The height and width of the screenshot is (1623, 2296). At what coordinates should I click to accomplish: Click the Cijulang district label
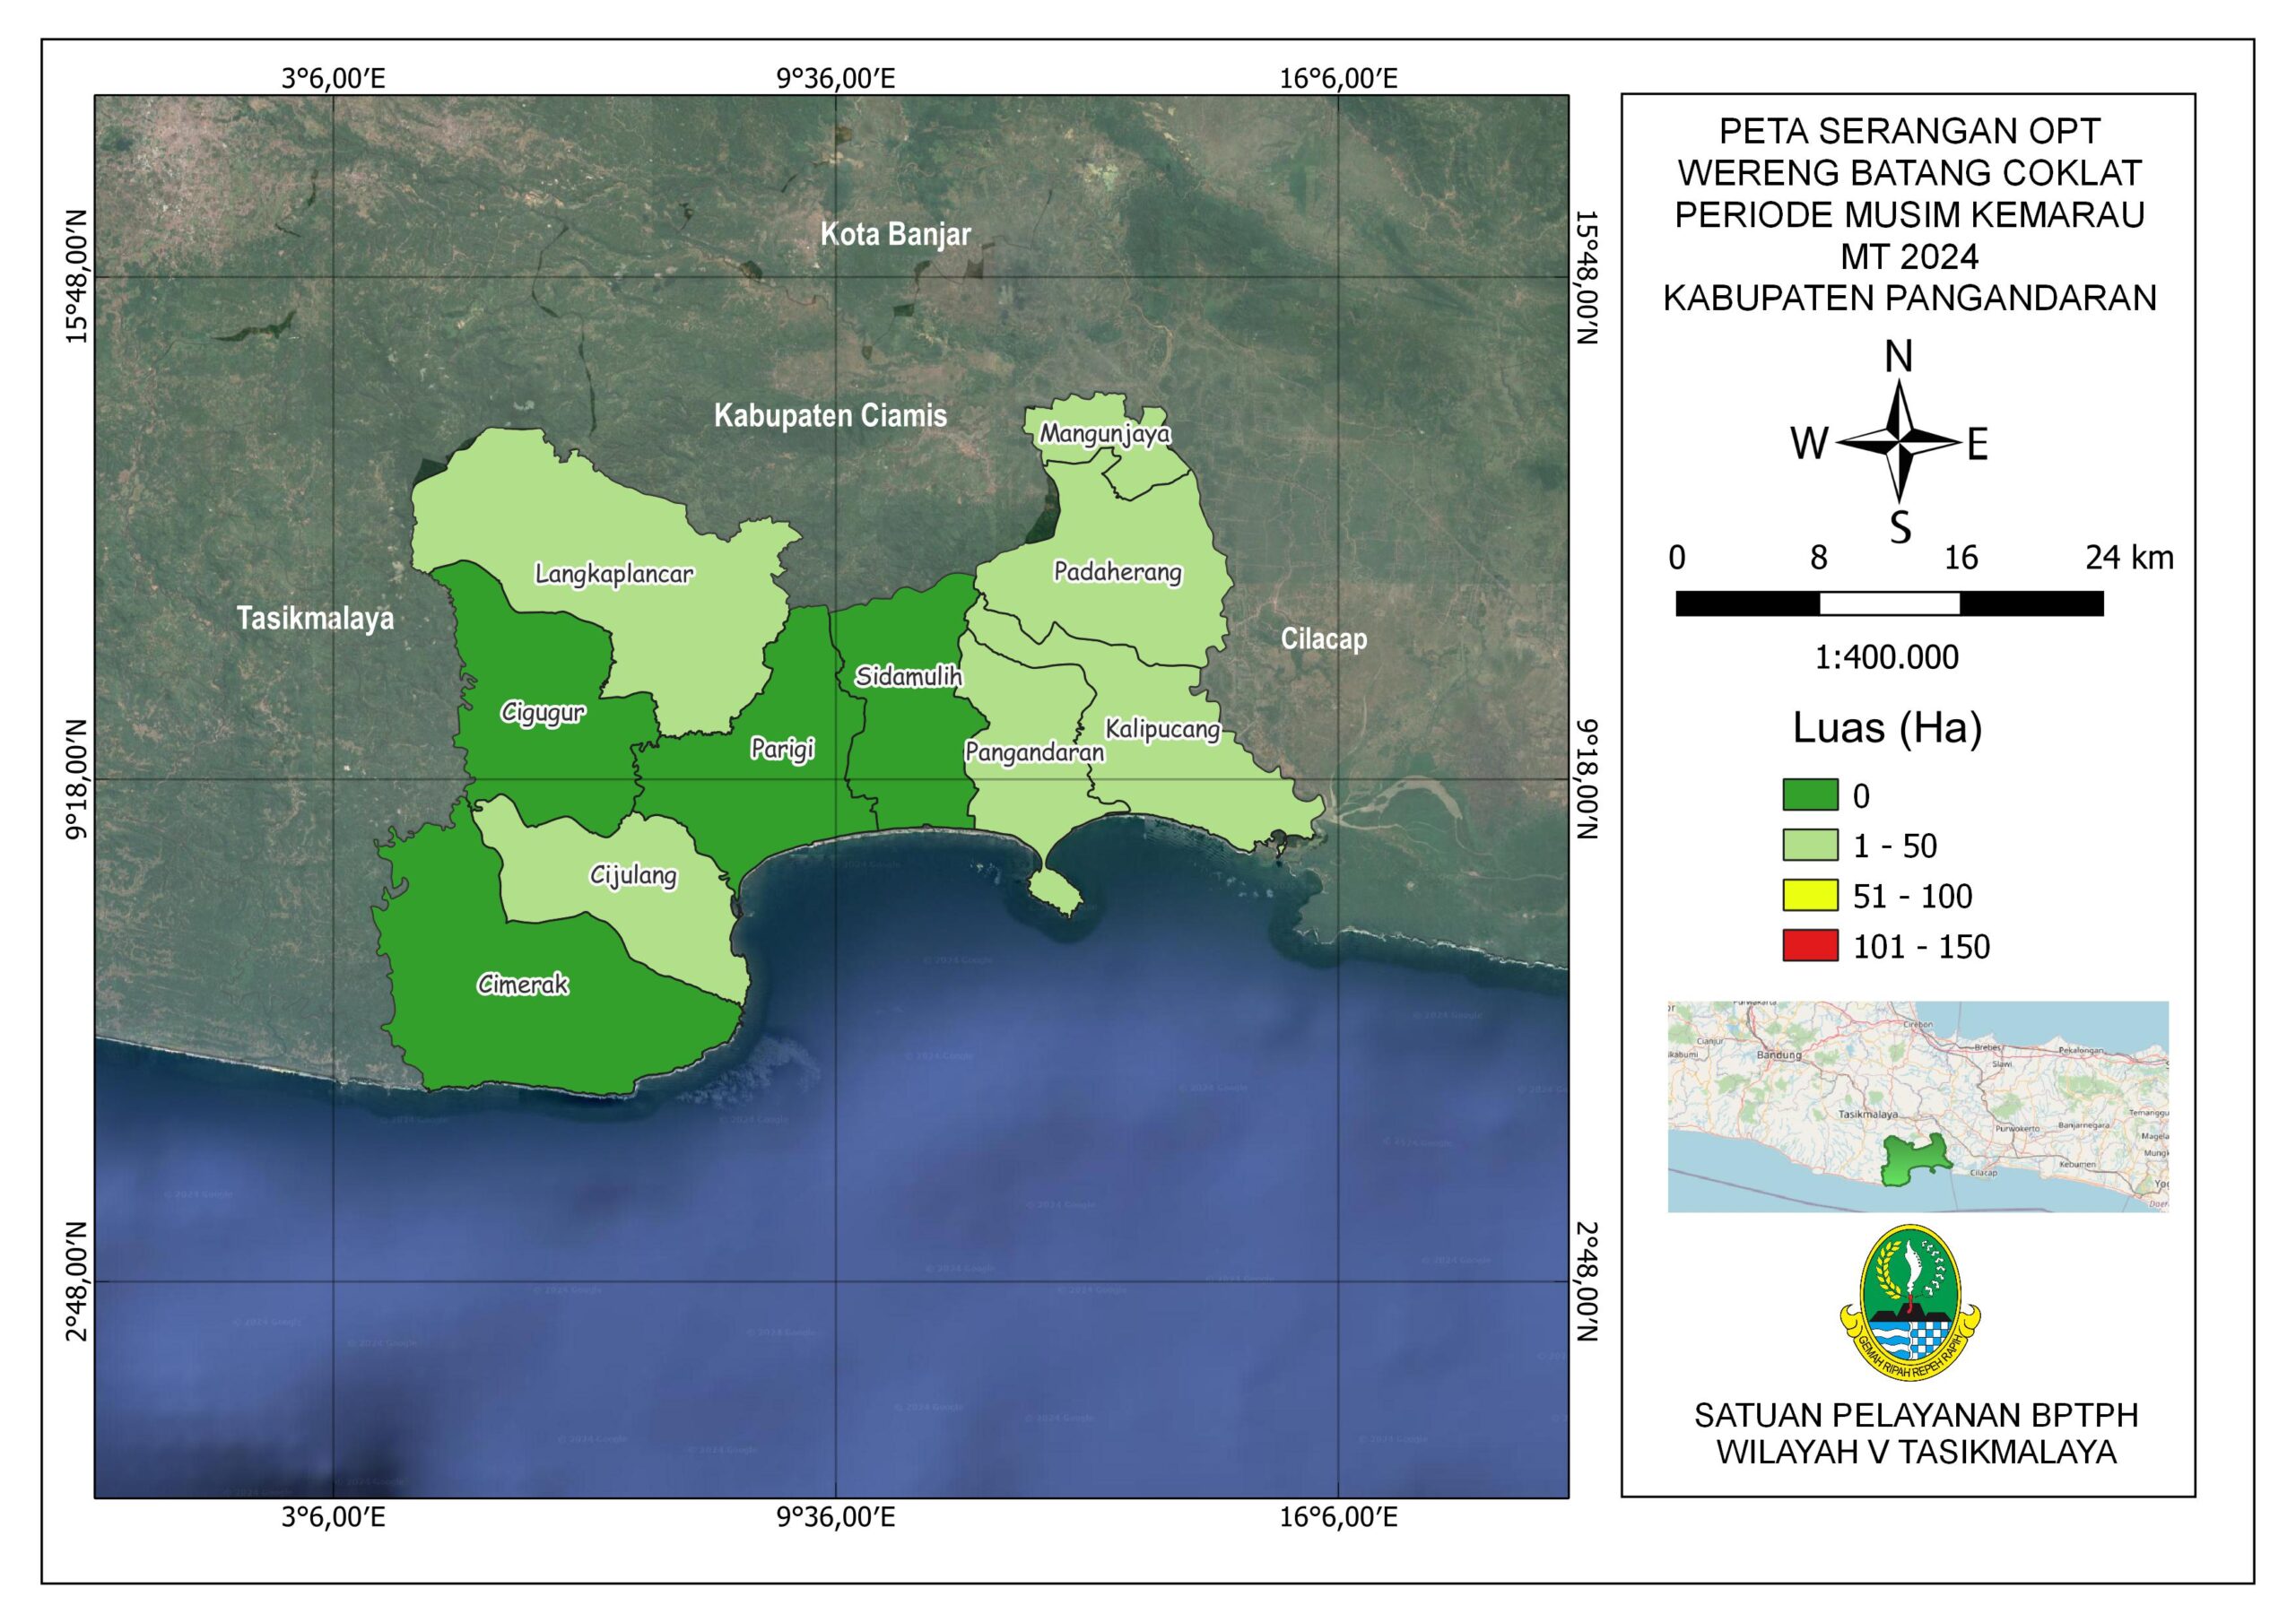(633, 875)
